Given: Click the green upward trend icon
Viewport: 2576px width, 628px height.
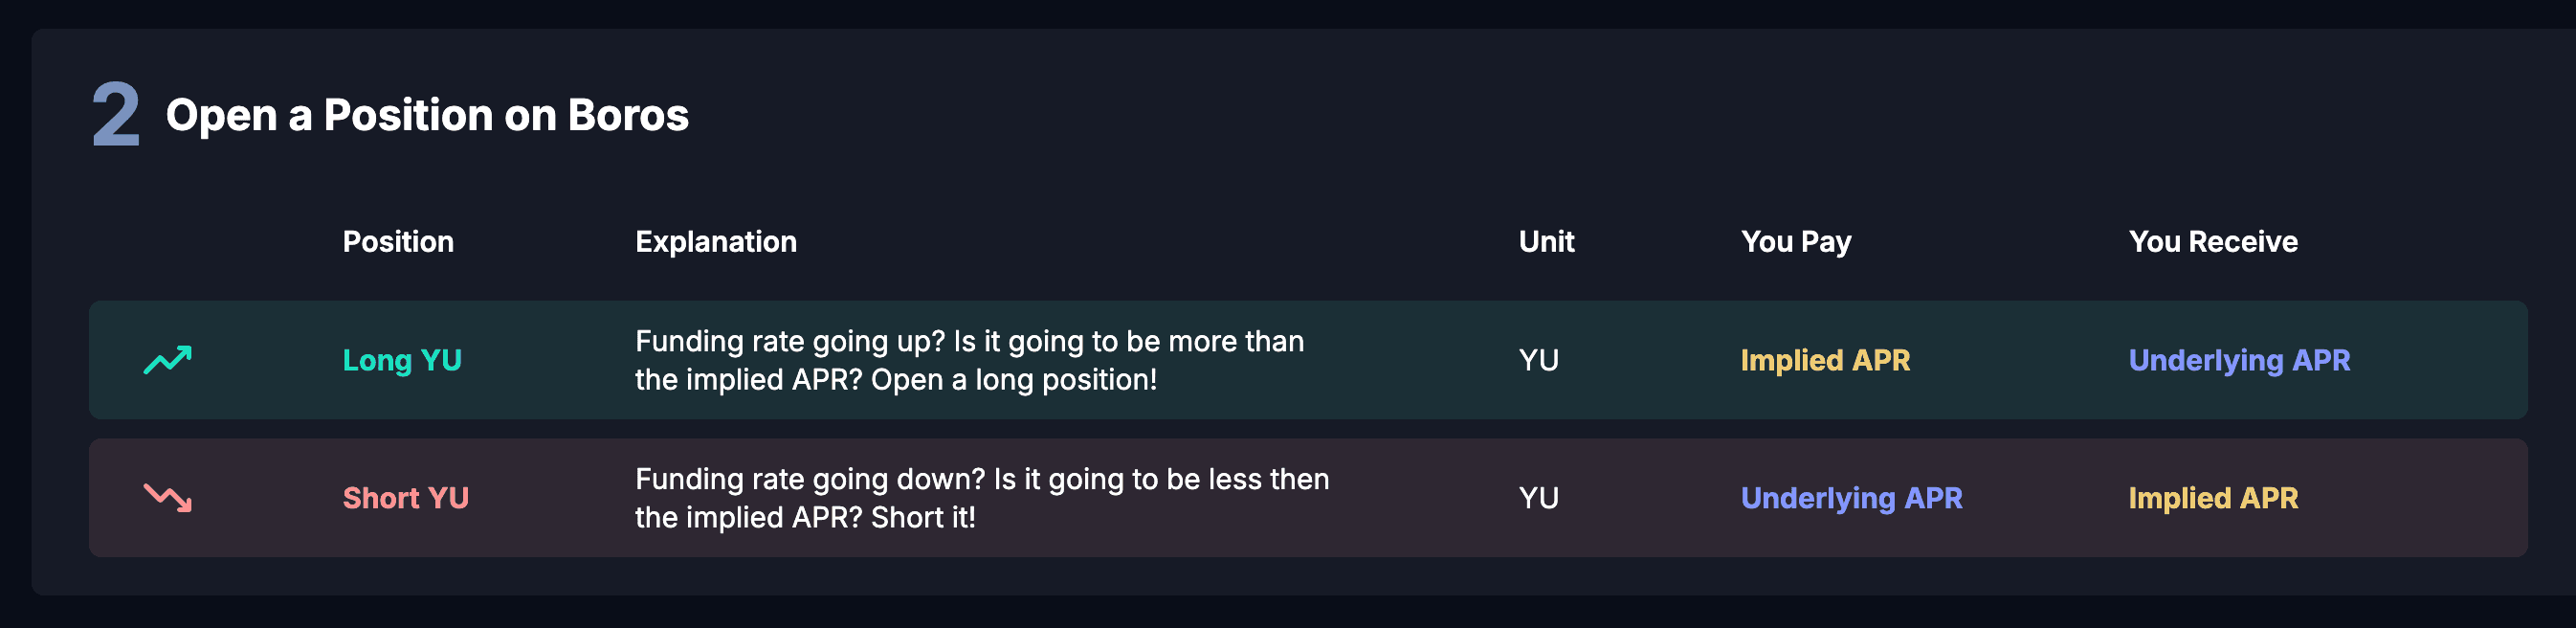Looking at the screenshot, I should [x=167, y=360].
